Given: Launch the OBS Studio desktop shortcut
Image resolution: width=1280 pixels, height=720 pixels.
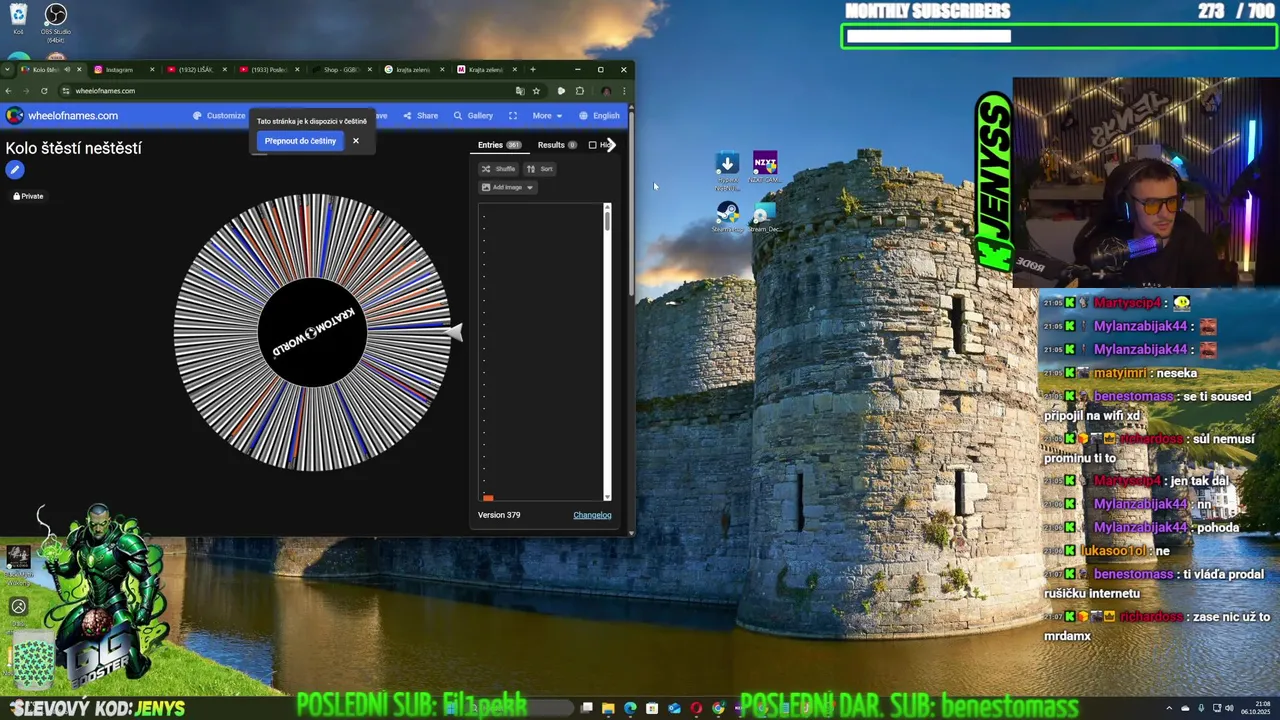Looking at the screenshot, I should 55,20.
